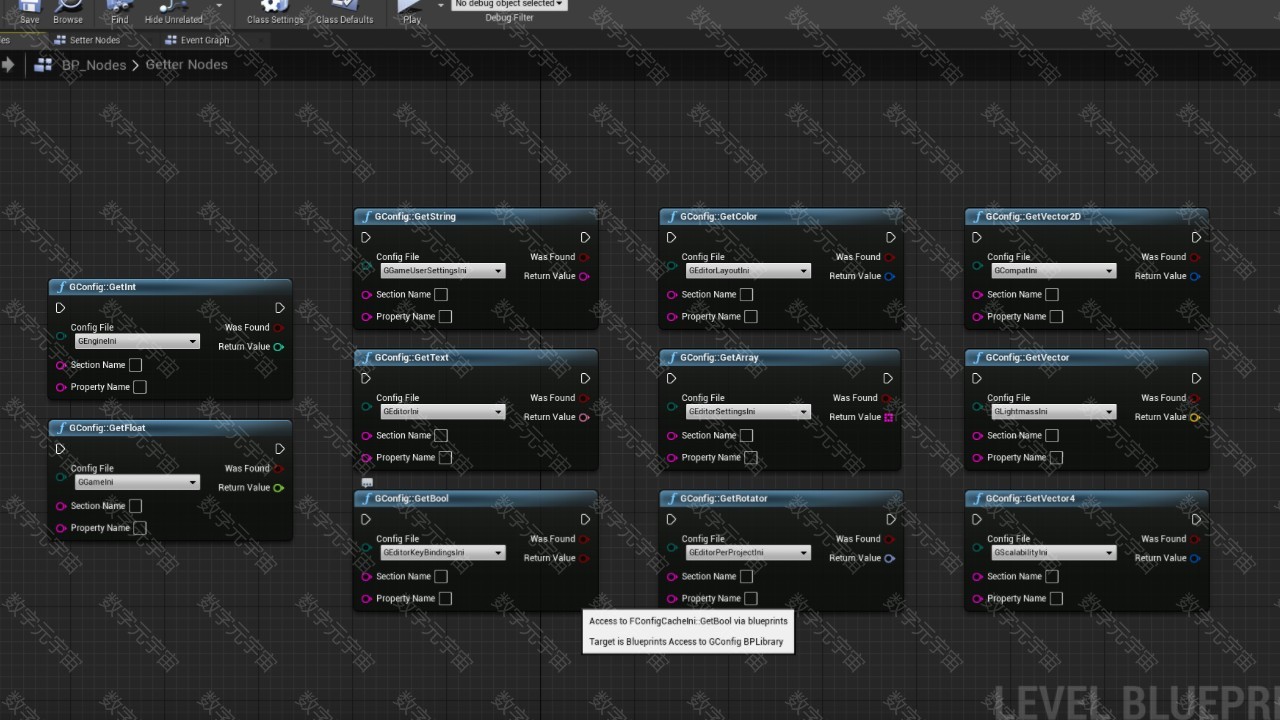1280x720 pixels.
Task: Switch to the Setter Nodes tab
Action: pos(87,40)
